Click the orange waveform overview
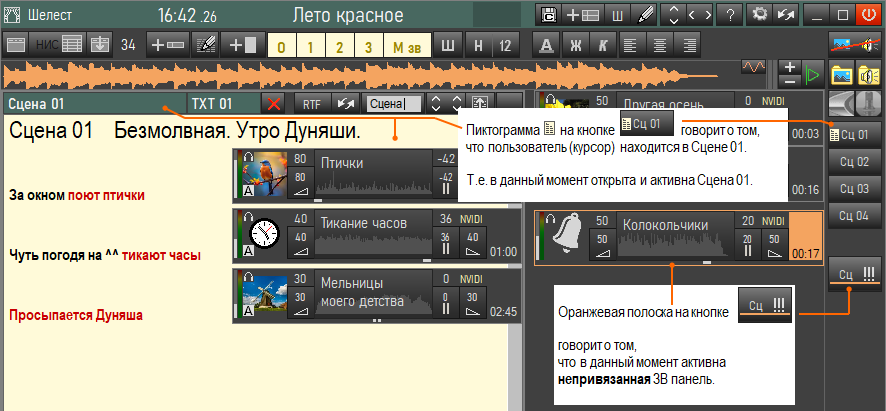The width and height of the screenshot is (886, 411). (362, 75)
